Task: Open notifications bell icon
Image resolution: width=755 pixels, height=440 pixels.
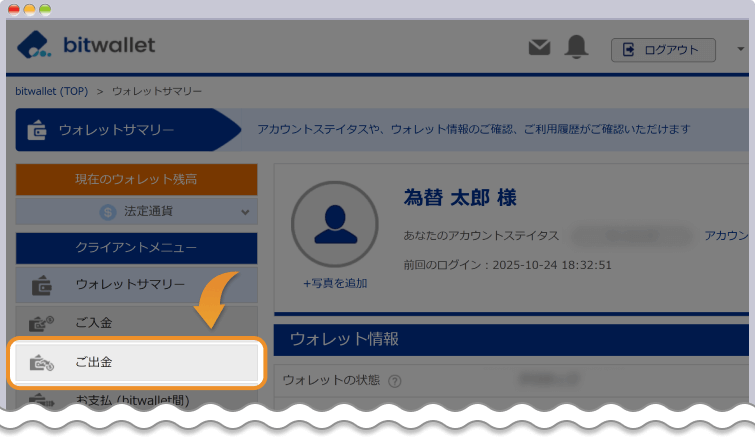Action: click(576, 47)
